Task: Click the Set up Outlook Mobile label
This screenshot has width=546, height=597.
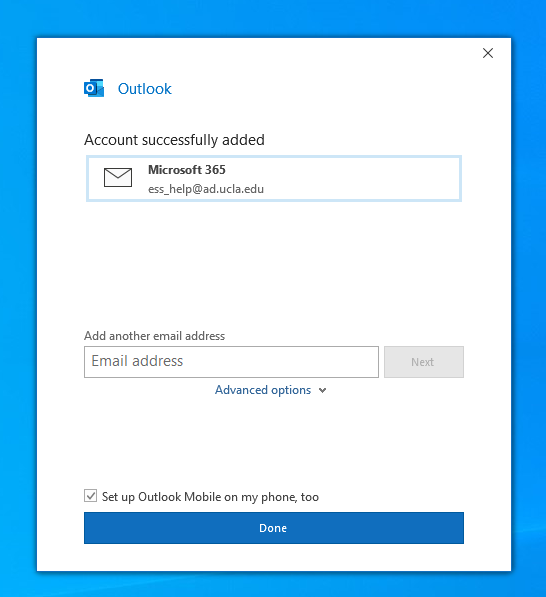Action: pos(210,497)
